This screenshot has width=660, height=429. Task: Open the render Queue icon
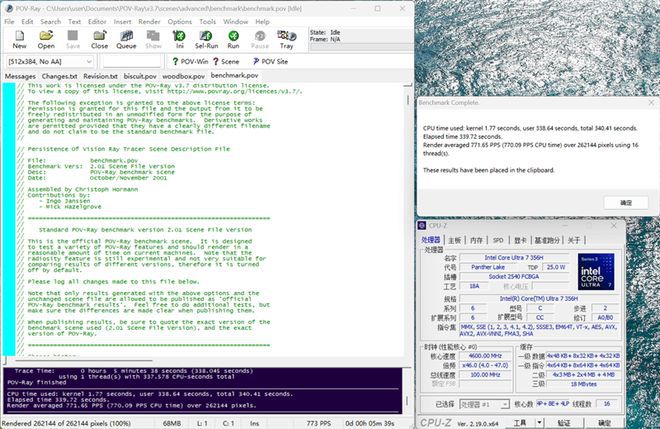point(126,40)
